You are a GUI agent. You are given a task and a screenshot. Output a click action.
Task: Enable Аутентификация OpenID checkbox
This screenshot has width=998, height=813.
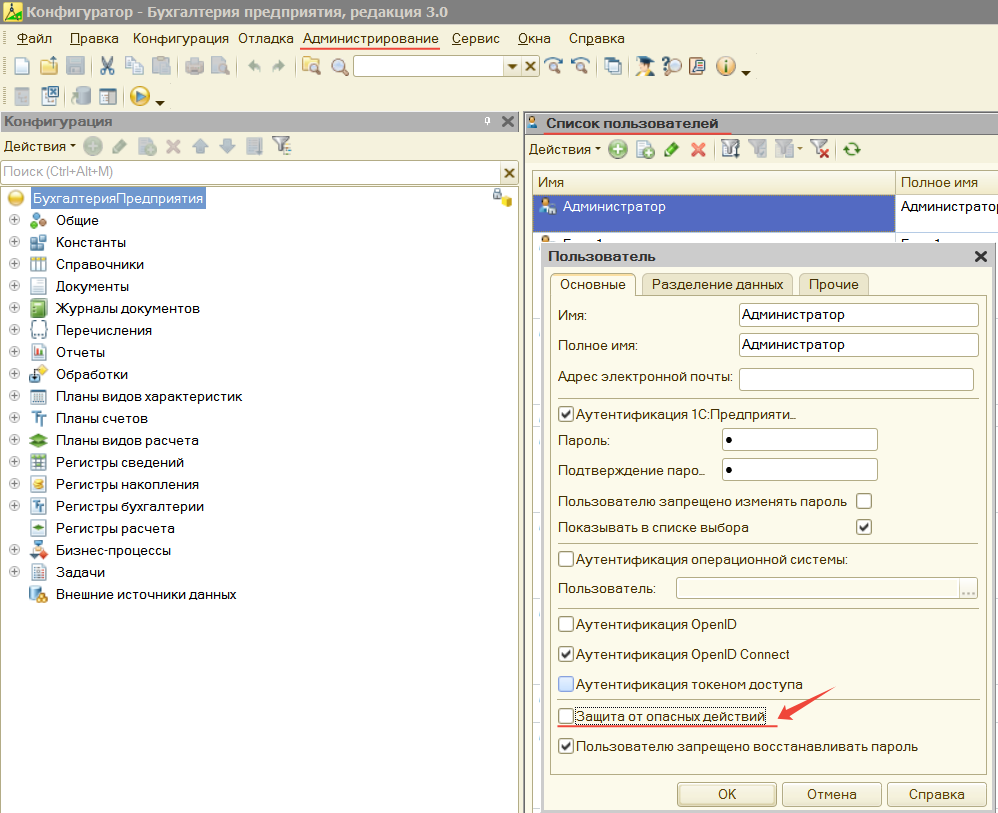tap(565, 625)
